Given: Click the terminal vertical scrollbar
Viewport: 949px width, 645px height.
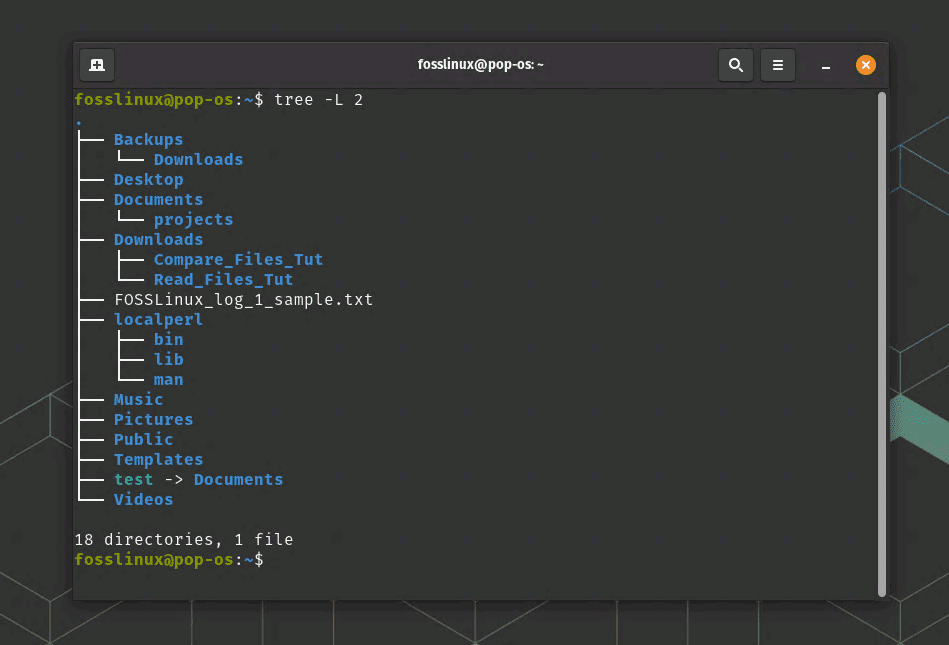Looking at the screenshot, I should point(881,340).
